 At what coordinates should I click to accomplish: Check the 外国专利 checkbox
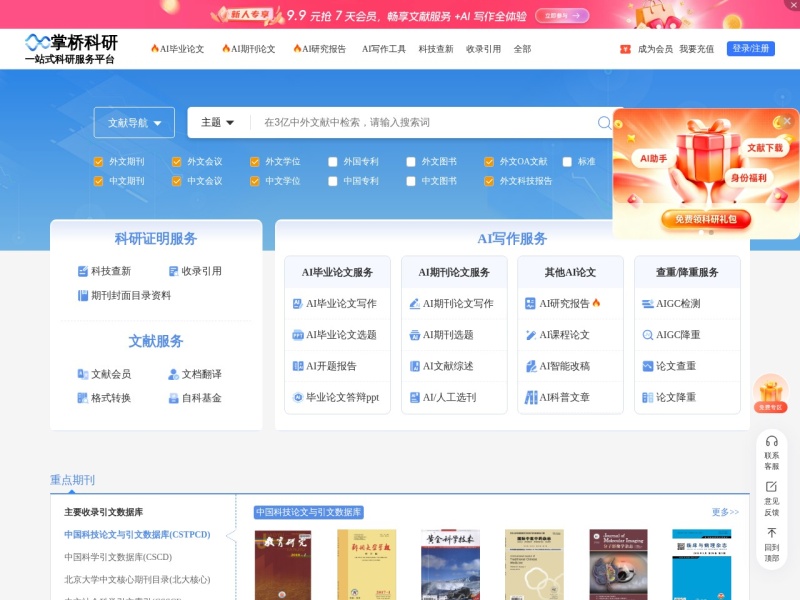pyautogui.click(x=333, y=162)
